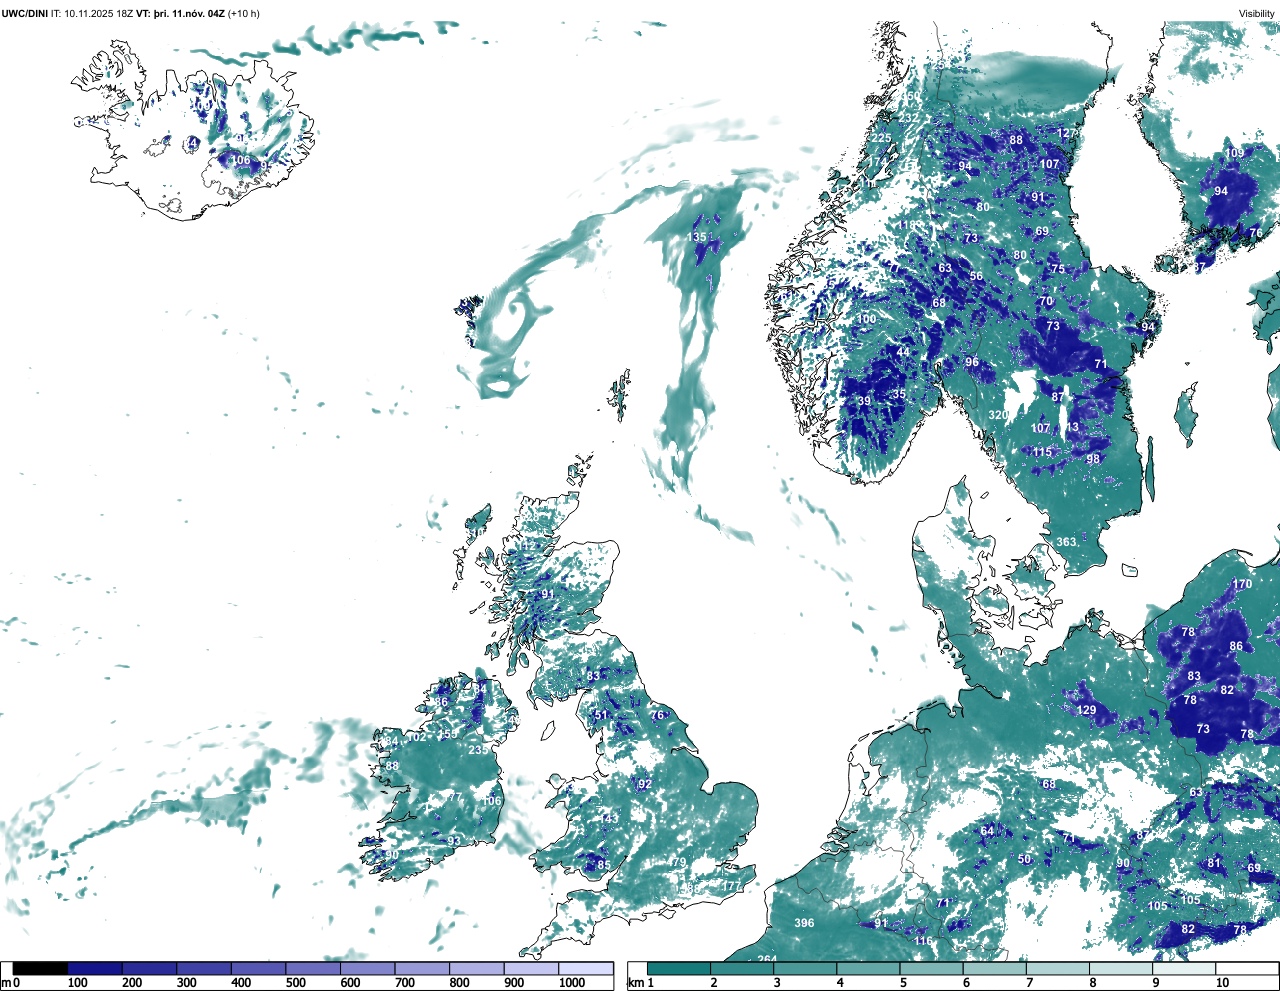Click the 5–6 km legend swatch
The height and width of the screenshot is (991, 1280).
pyautogui.click(x=932, y=968)
